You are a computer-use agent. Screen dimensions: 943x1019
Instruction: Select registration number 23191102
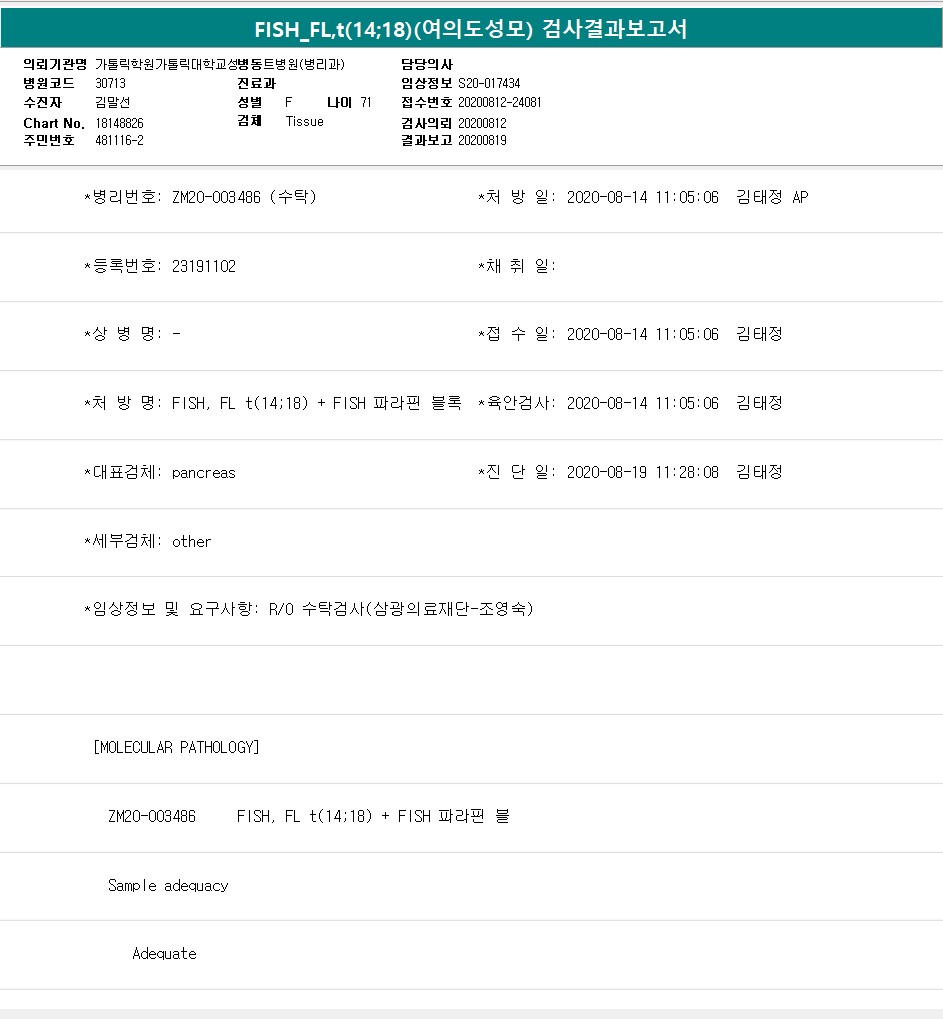click(x=203, y=266)
